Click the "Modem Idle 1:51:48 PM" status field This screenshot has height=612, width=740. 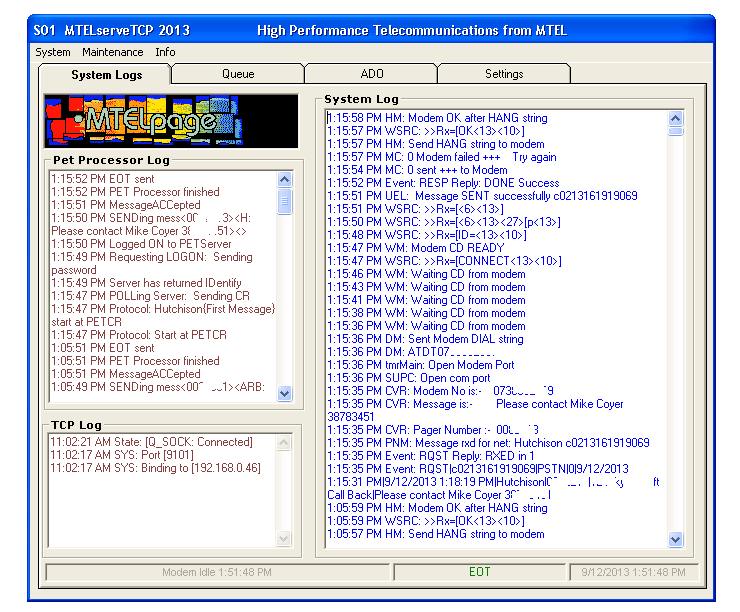click(x=217, y=572)
